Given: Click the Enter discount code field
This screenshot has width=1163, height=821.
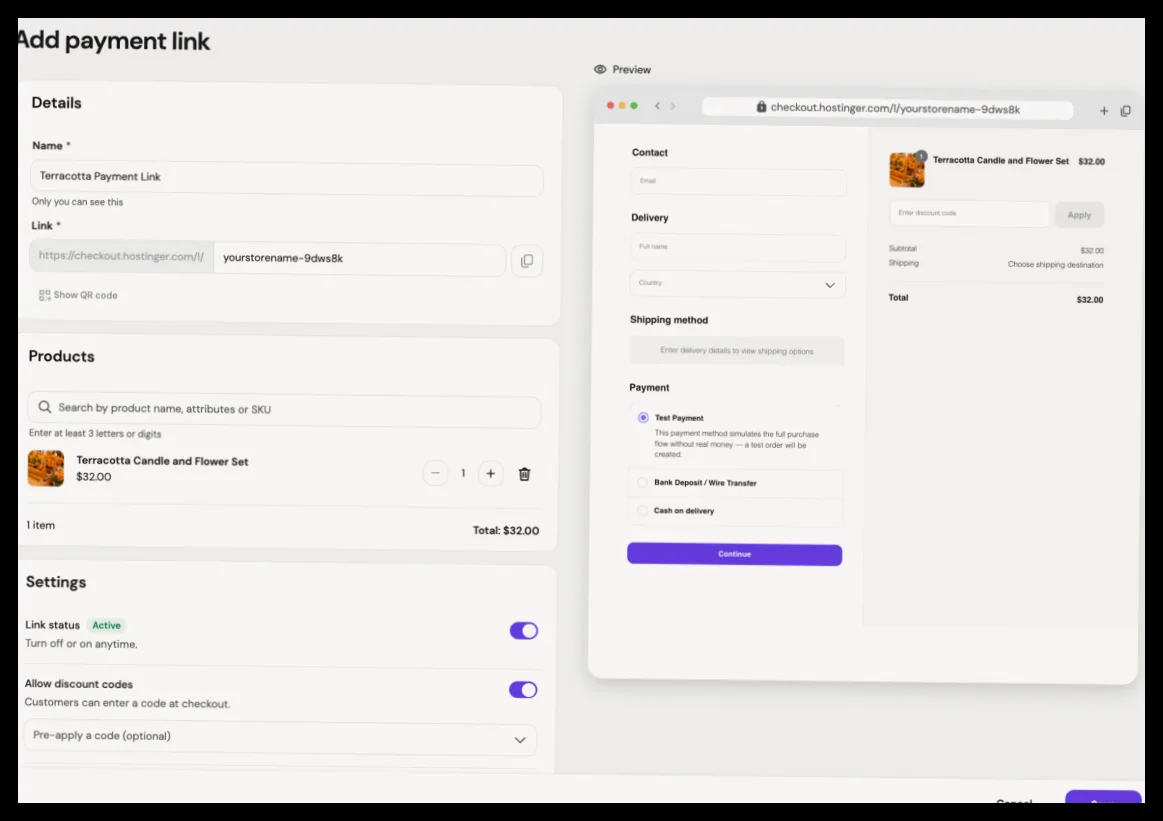Looking at the screenshot, I should [969, 214].
